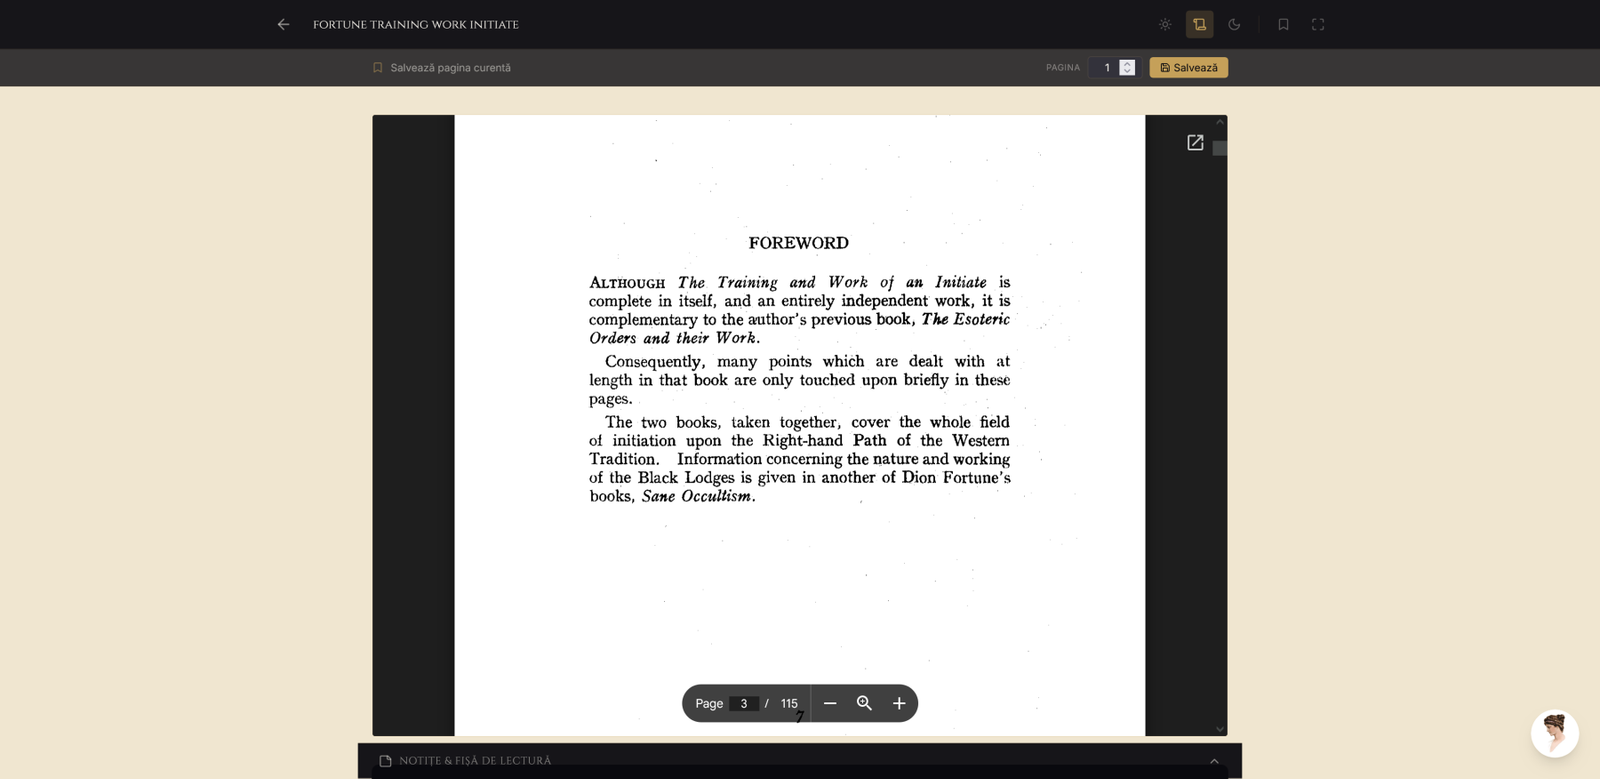This screenshot has height=779, width=1600.
Task: Click the yellow Salvează button
Action: (x=1189, y=68)
